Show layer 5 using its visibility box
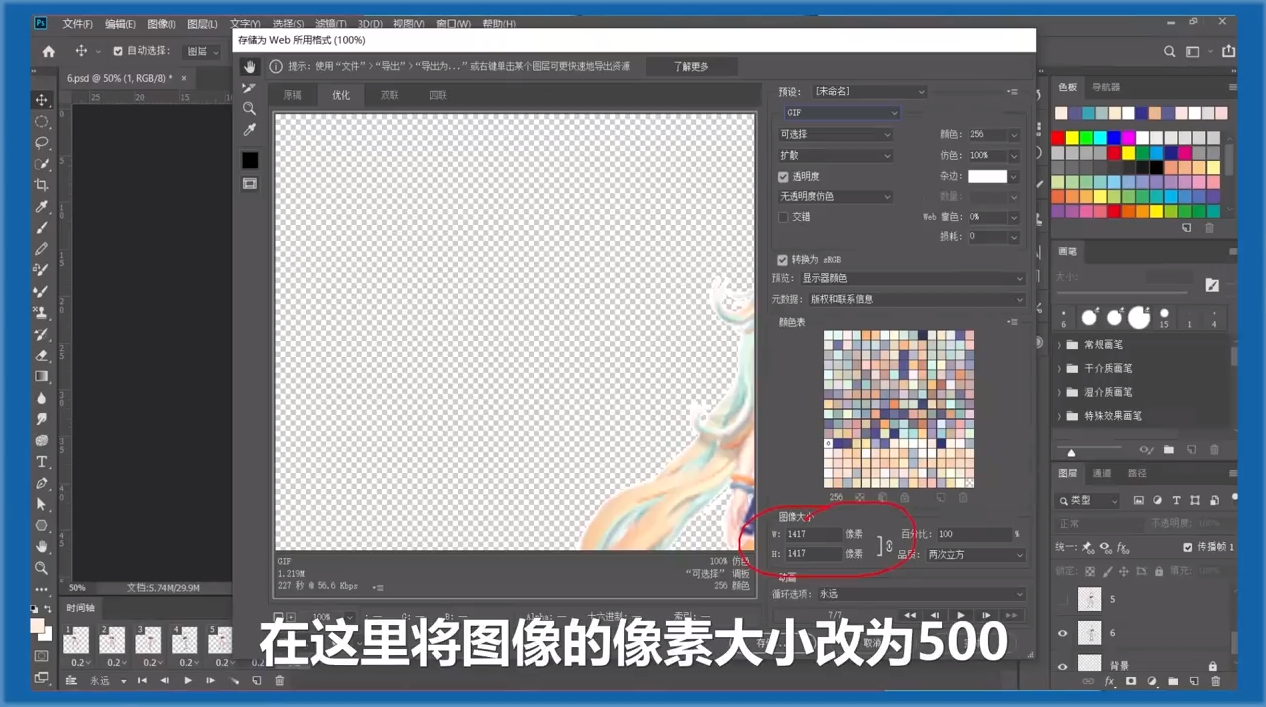Viewport: 1266px width, 707px height. pos(1062,599)
